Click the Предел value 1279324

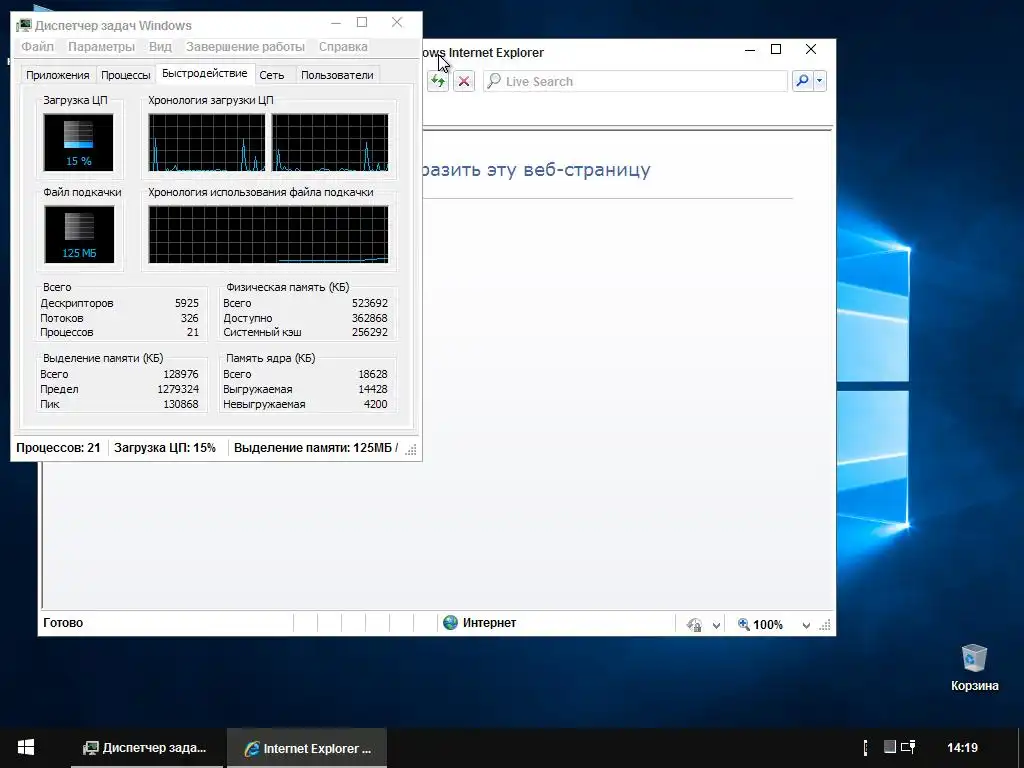point(178,389)
